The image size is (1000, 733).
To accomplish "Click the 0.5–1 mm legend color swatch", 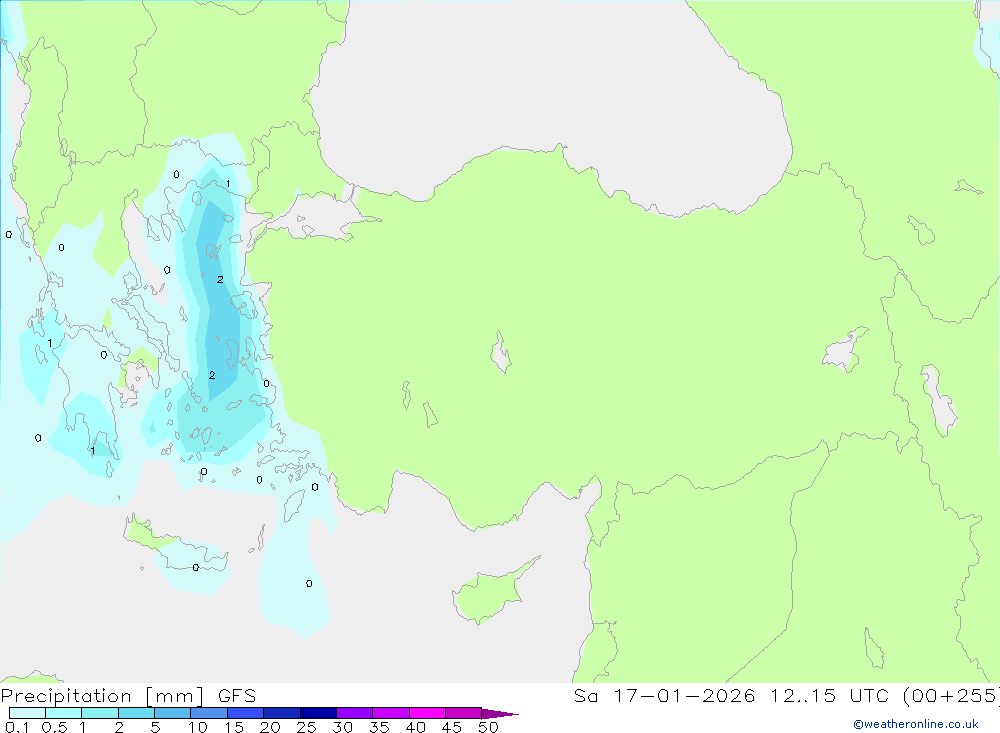I will [64, 713].
